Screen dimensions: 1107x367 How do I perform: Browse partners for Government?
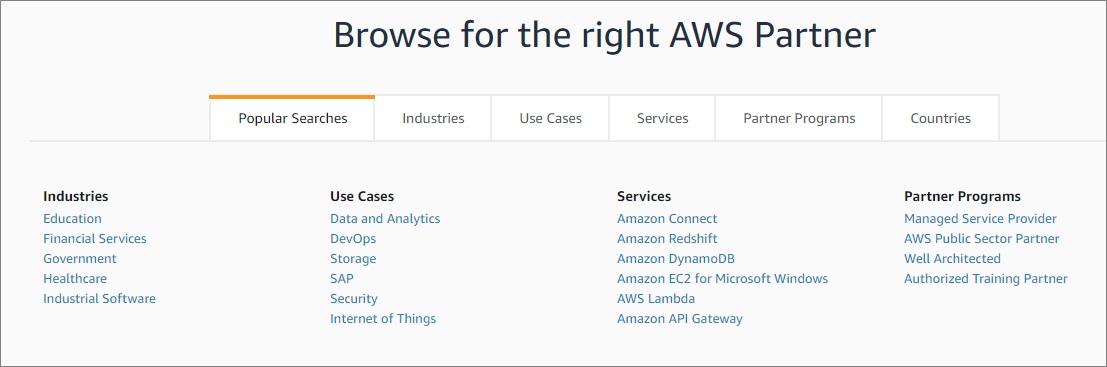coord(80,259)
